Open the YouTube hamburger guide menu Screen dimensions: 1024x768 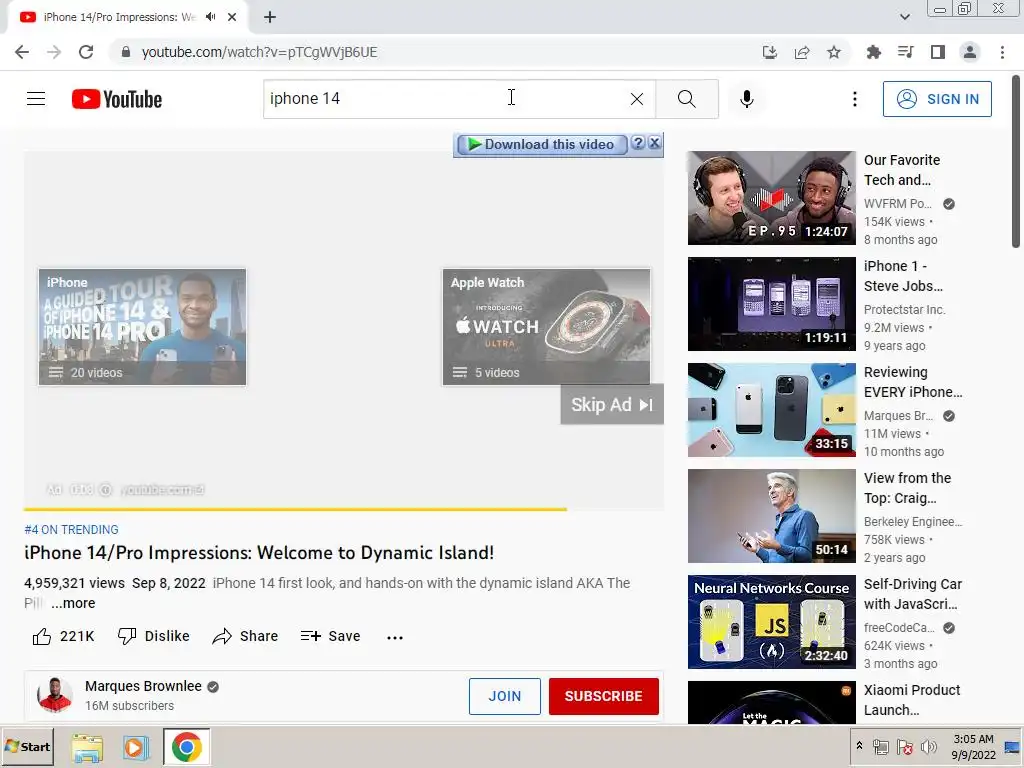(36, 99)
